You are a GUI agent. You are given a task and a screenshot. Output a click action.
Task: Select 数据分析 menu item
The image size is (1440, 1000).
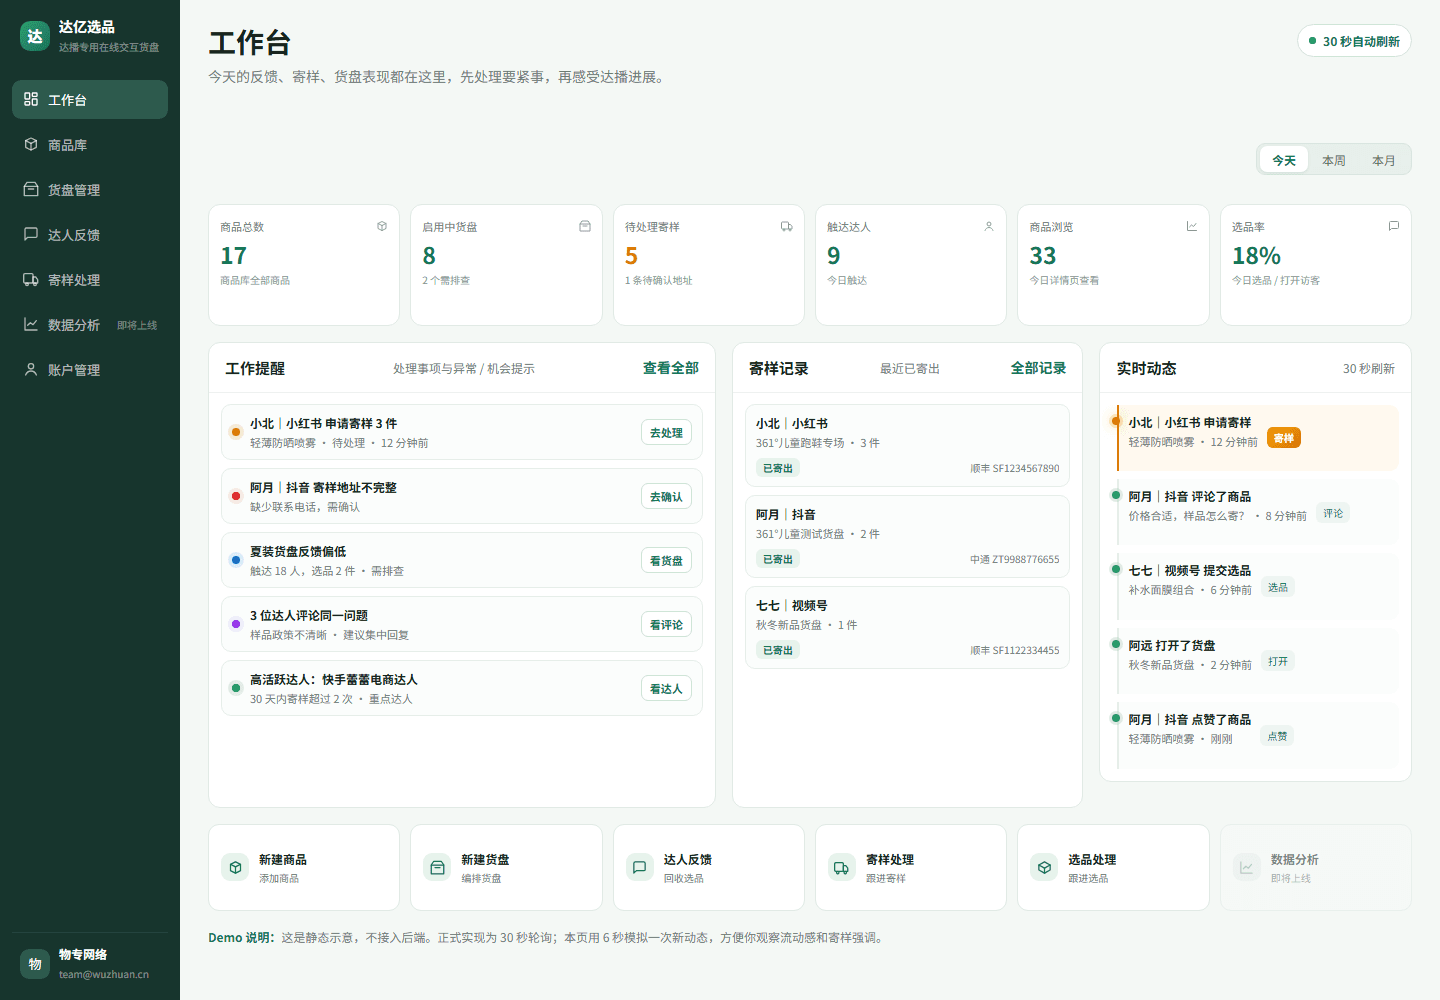tap(90, 325)
